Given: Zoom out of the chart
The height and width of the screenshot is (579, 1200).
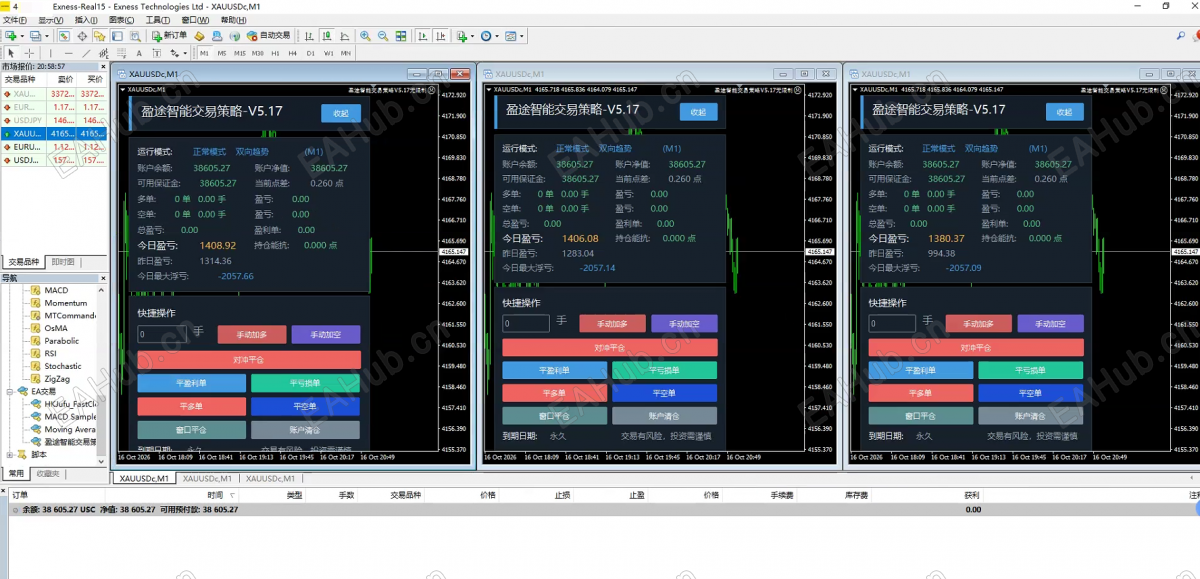Looking at the screenshot, I should pyautogui.click(x=383, y=36).
